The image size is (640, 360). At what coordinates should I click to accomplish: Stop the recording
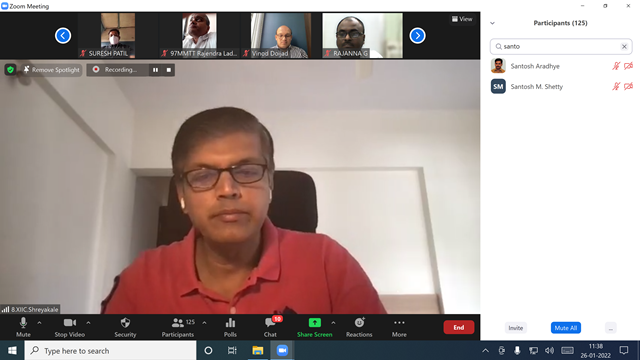(x=169, y=70)
